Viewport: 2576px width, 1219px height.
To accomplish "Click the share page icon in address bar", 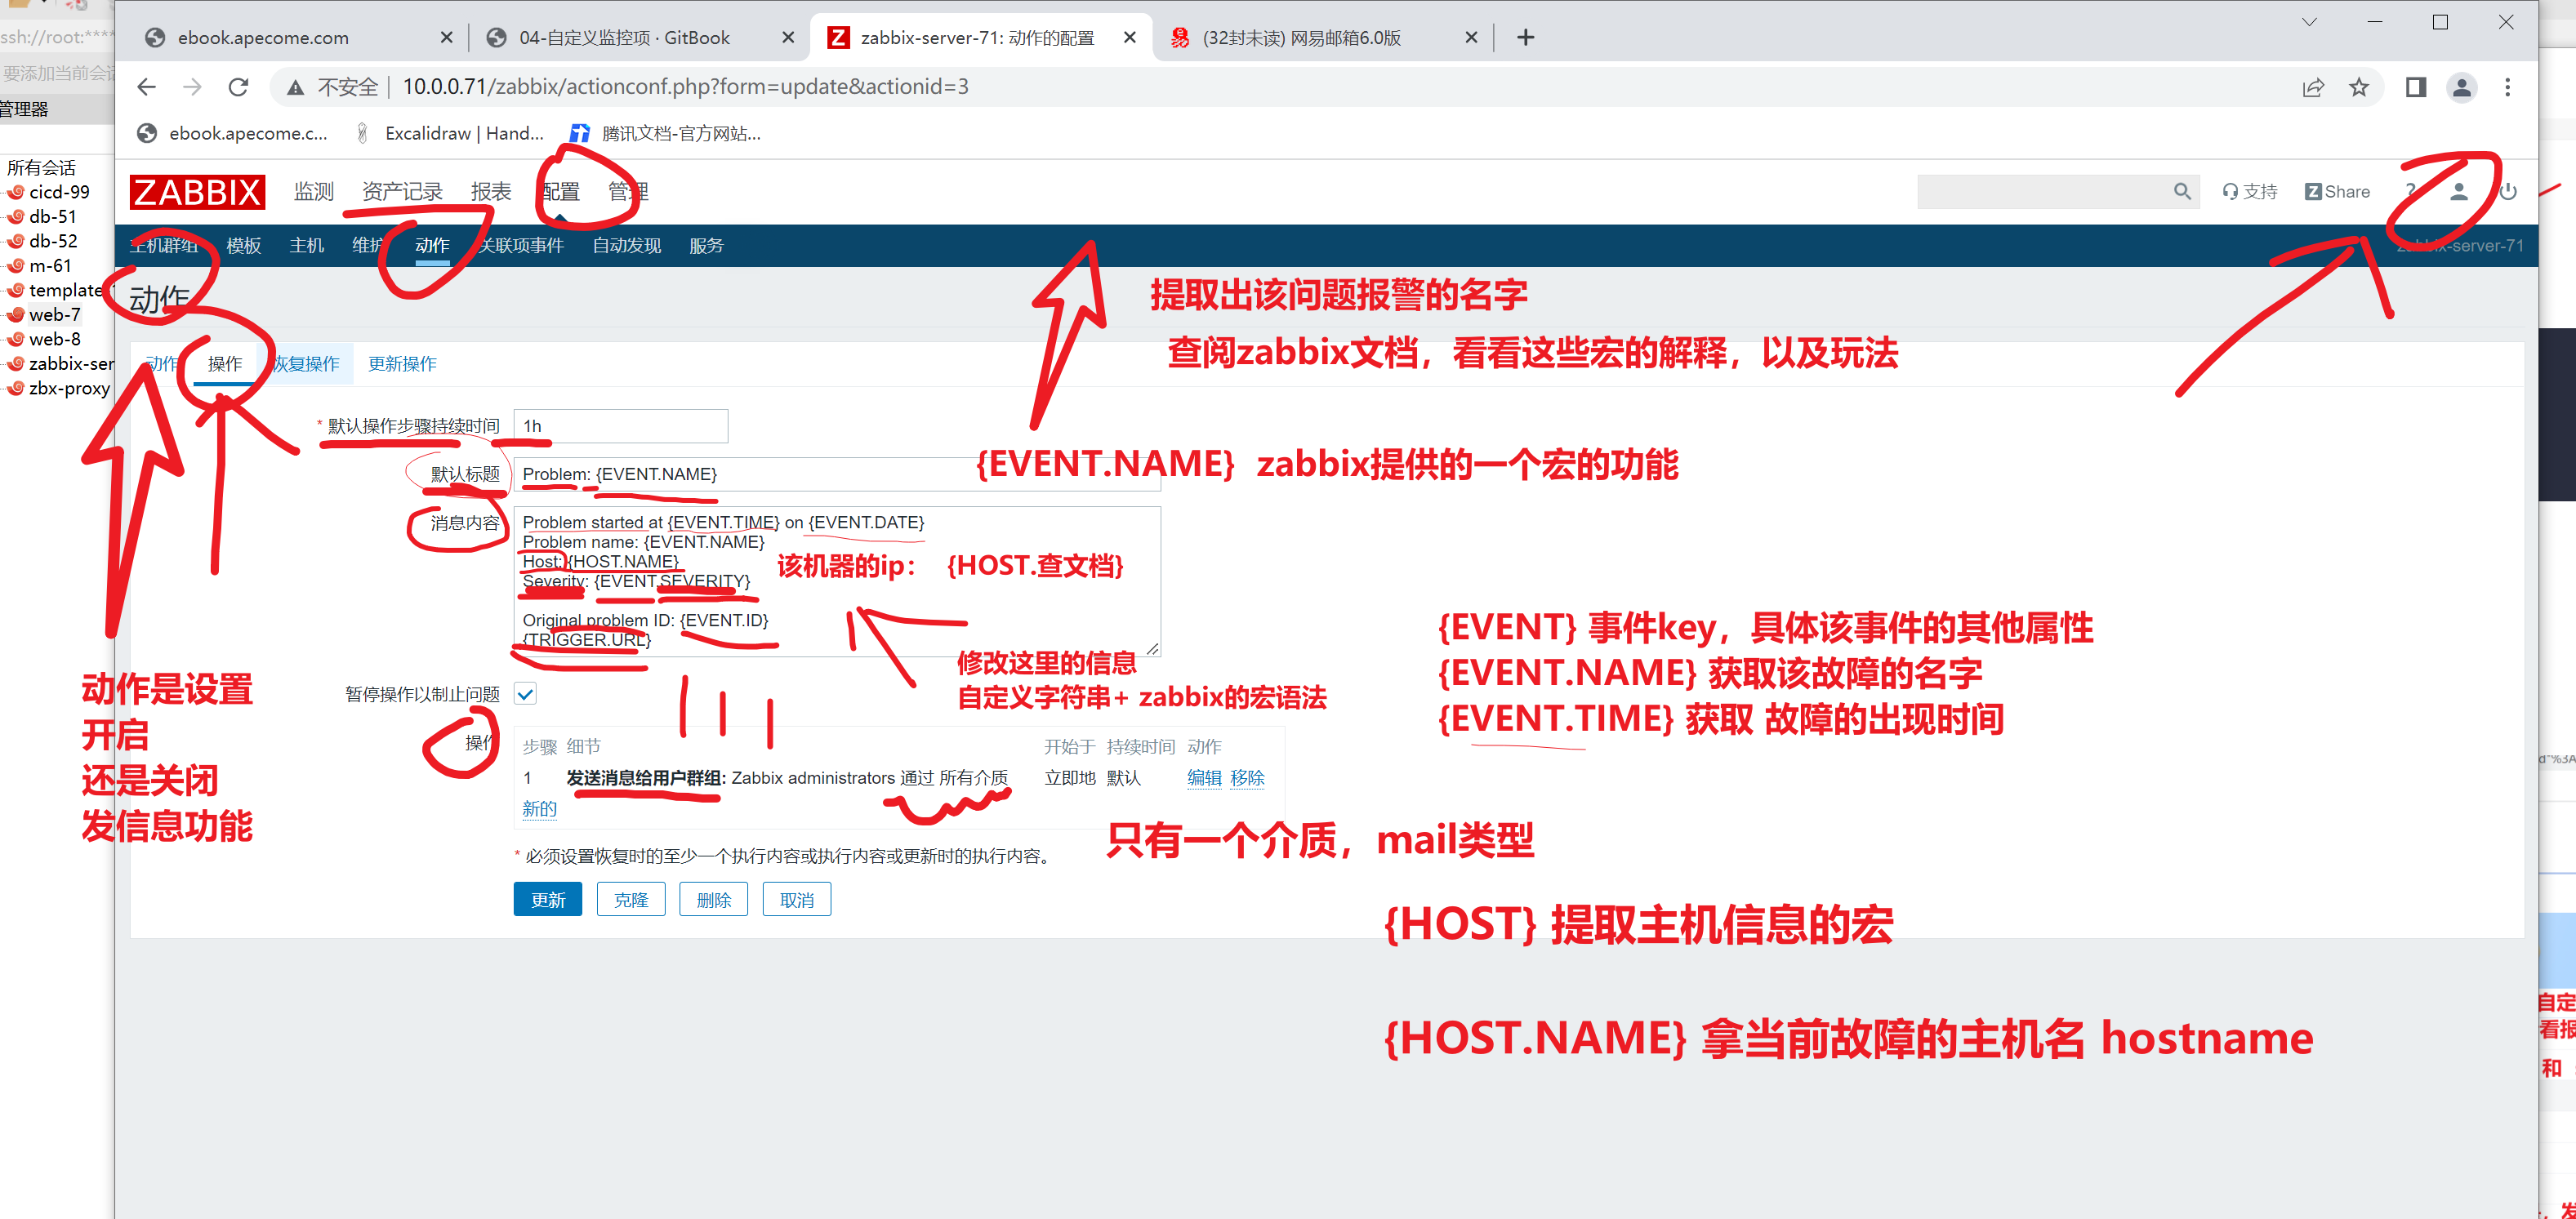I will 2312,87.
